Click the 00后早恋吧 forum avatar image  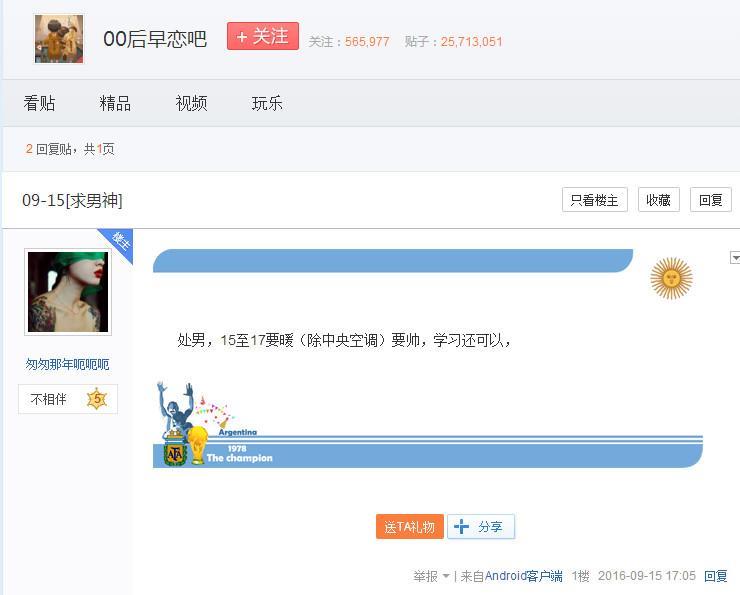59,39
